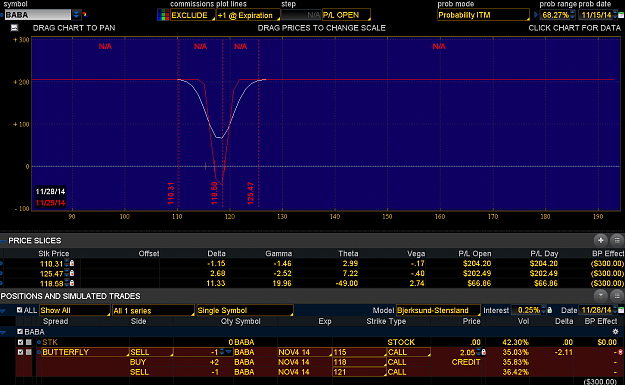Open the Single Symbol dropdown
The height and width of the screenshot is (385, 625).
[x=245, y=310]
